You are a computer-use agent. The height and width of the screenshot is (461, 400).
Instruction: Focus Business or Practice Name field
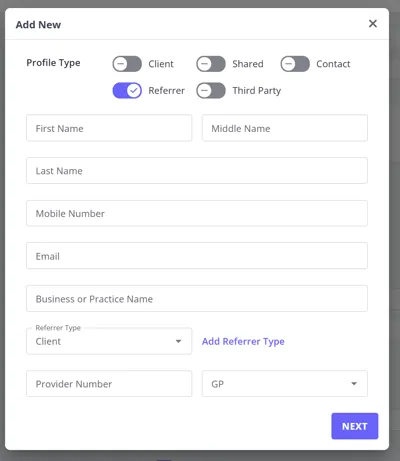pyautogui.click(x=197, y=299)
